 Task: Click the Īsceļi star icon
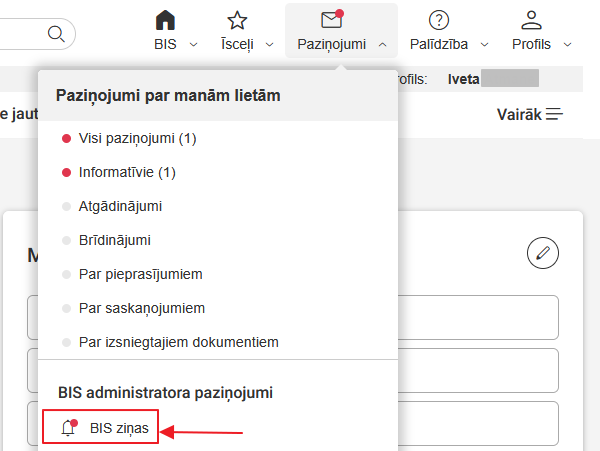pyautogui.click(x=237, y=20)
